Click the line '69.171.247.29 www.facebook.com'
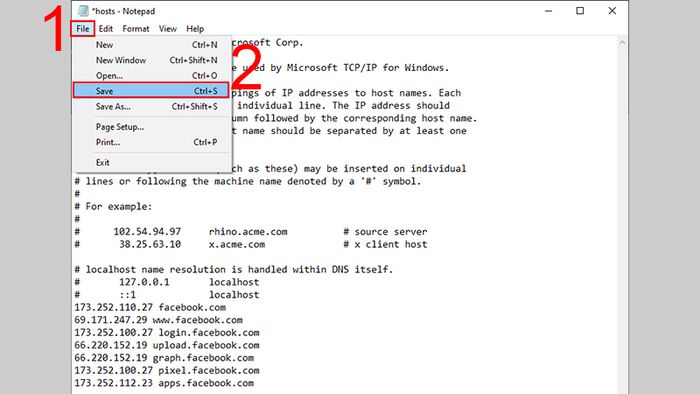Image resolution: width=700 pixels, height=394 pixels. click(x=158, y=320)
